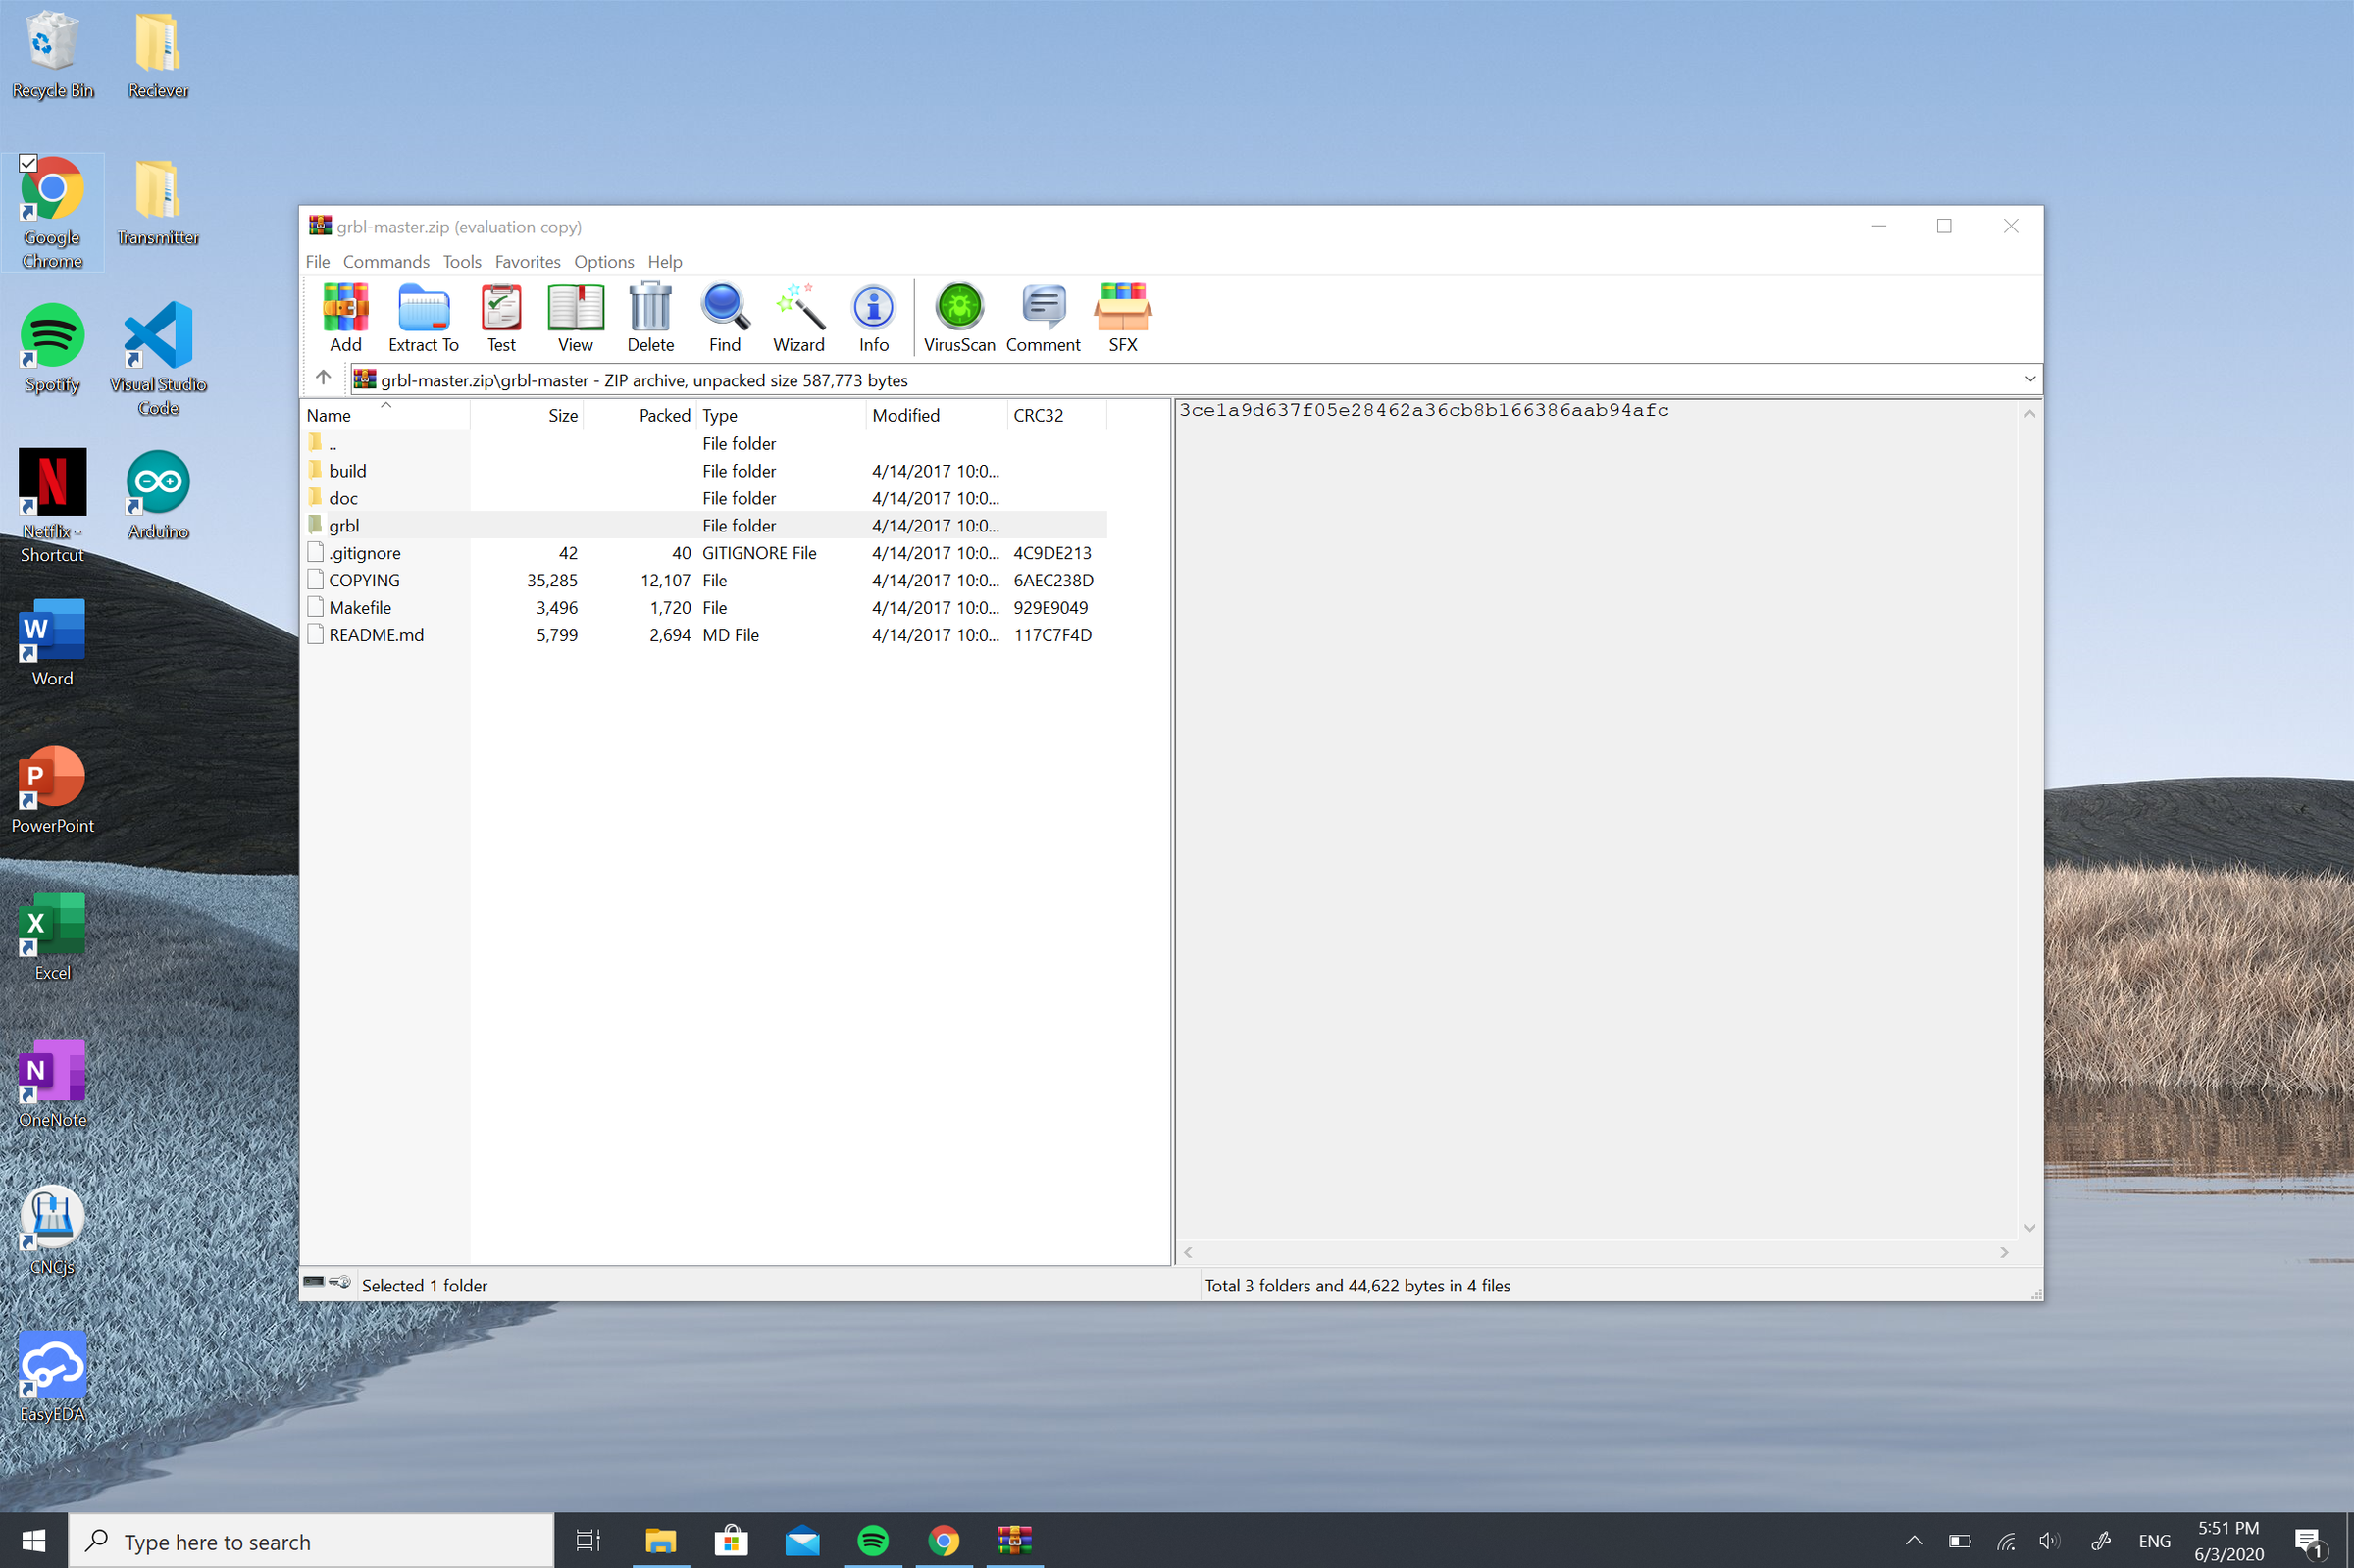Open the Options menu
Viewport: 2354px width, 1568px height.
click(x=603, y=261)
